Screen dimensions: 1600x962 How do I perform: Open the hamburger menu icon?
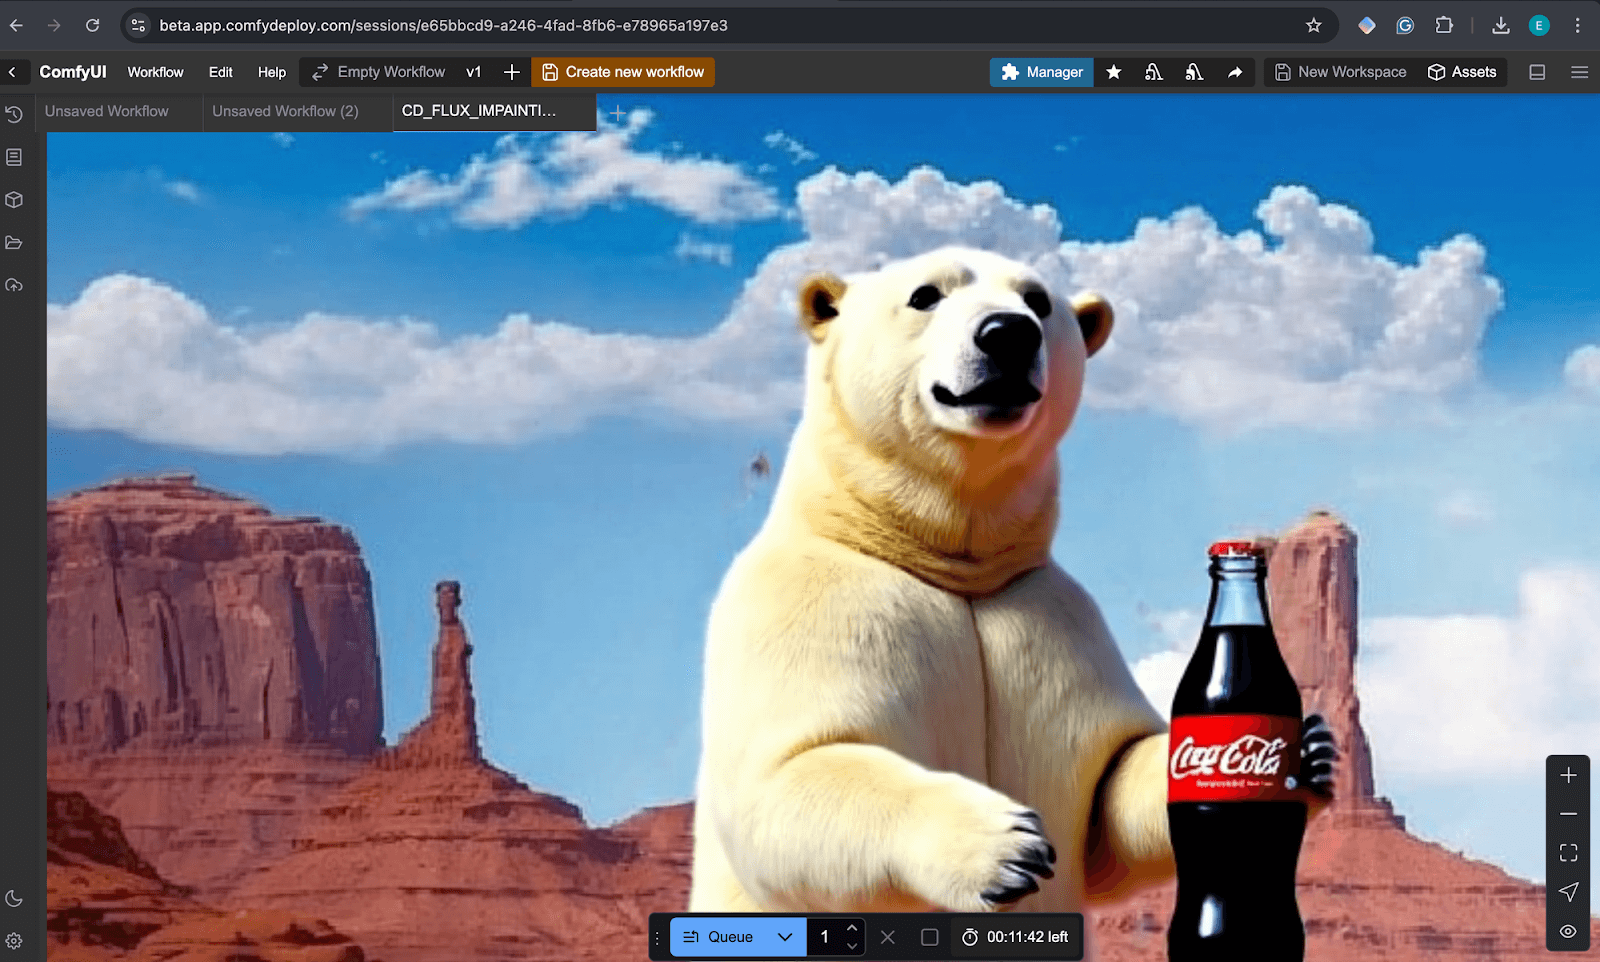pos(1579,72)
